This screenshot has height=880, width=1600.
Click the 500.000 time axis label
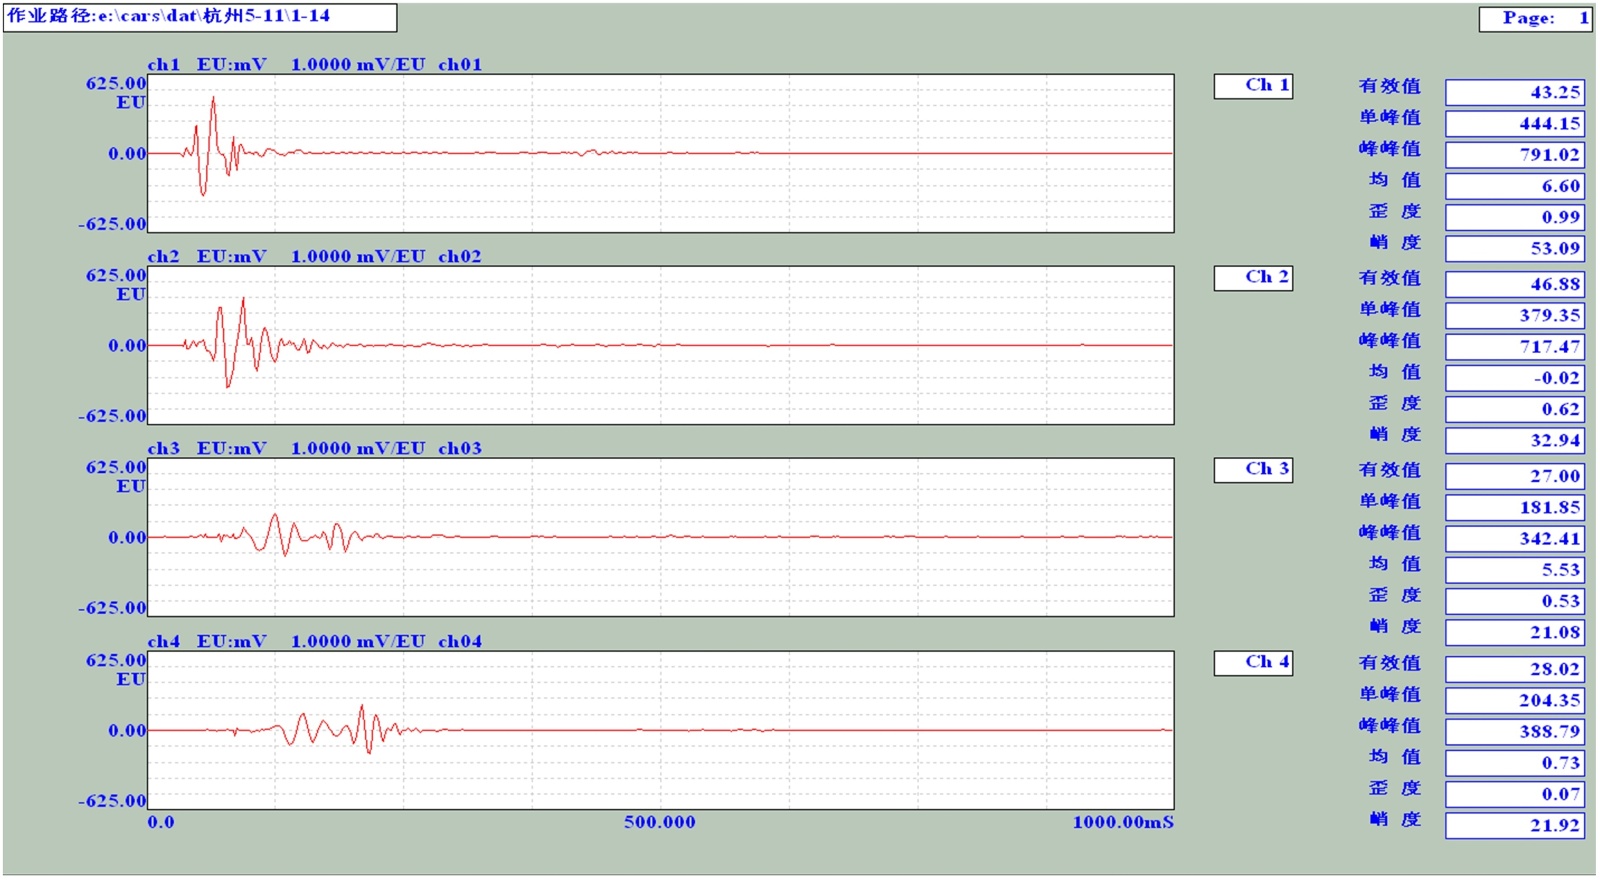click(x=659, y=822)
